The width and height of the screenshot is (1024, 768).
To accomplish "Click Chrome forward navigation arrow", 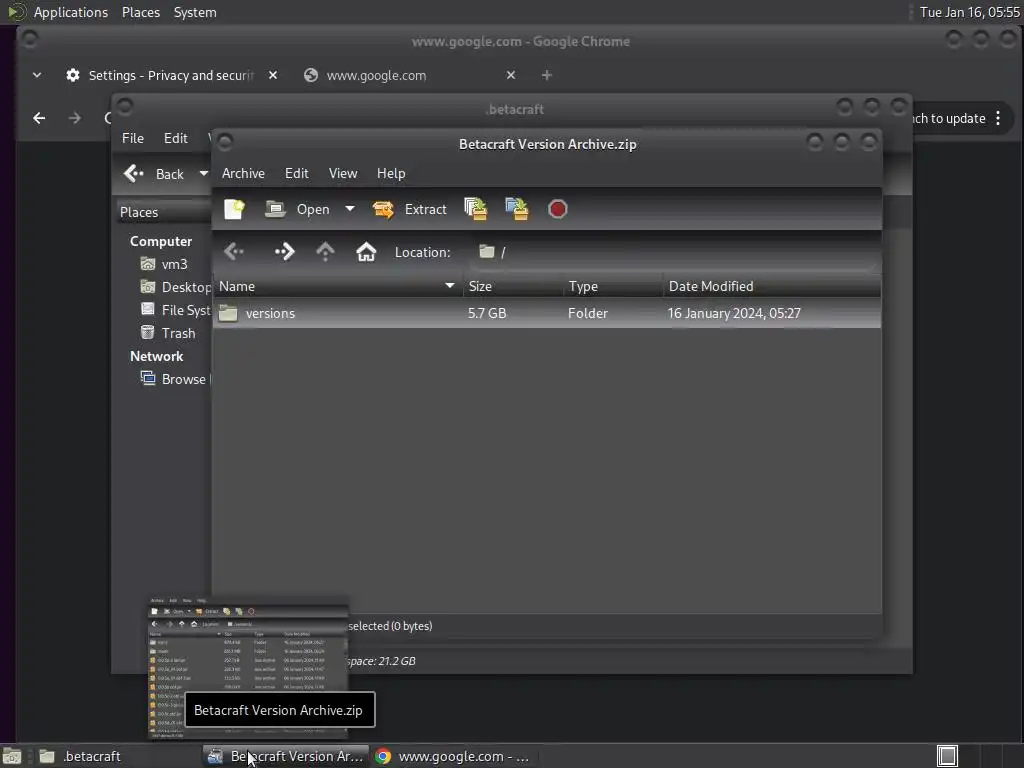I will coord(75,118).
